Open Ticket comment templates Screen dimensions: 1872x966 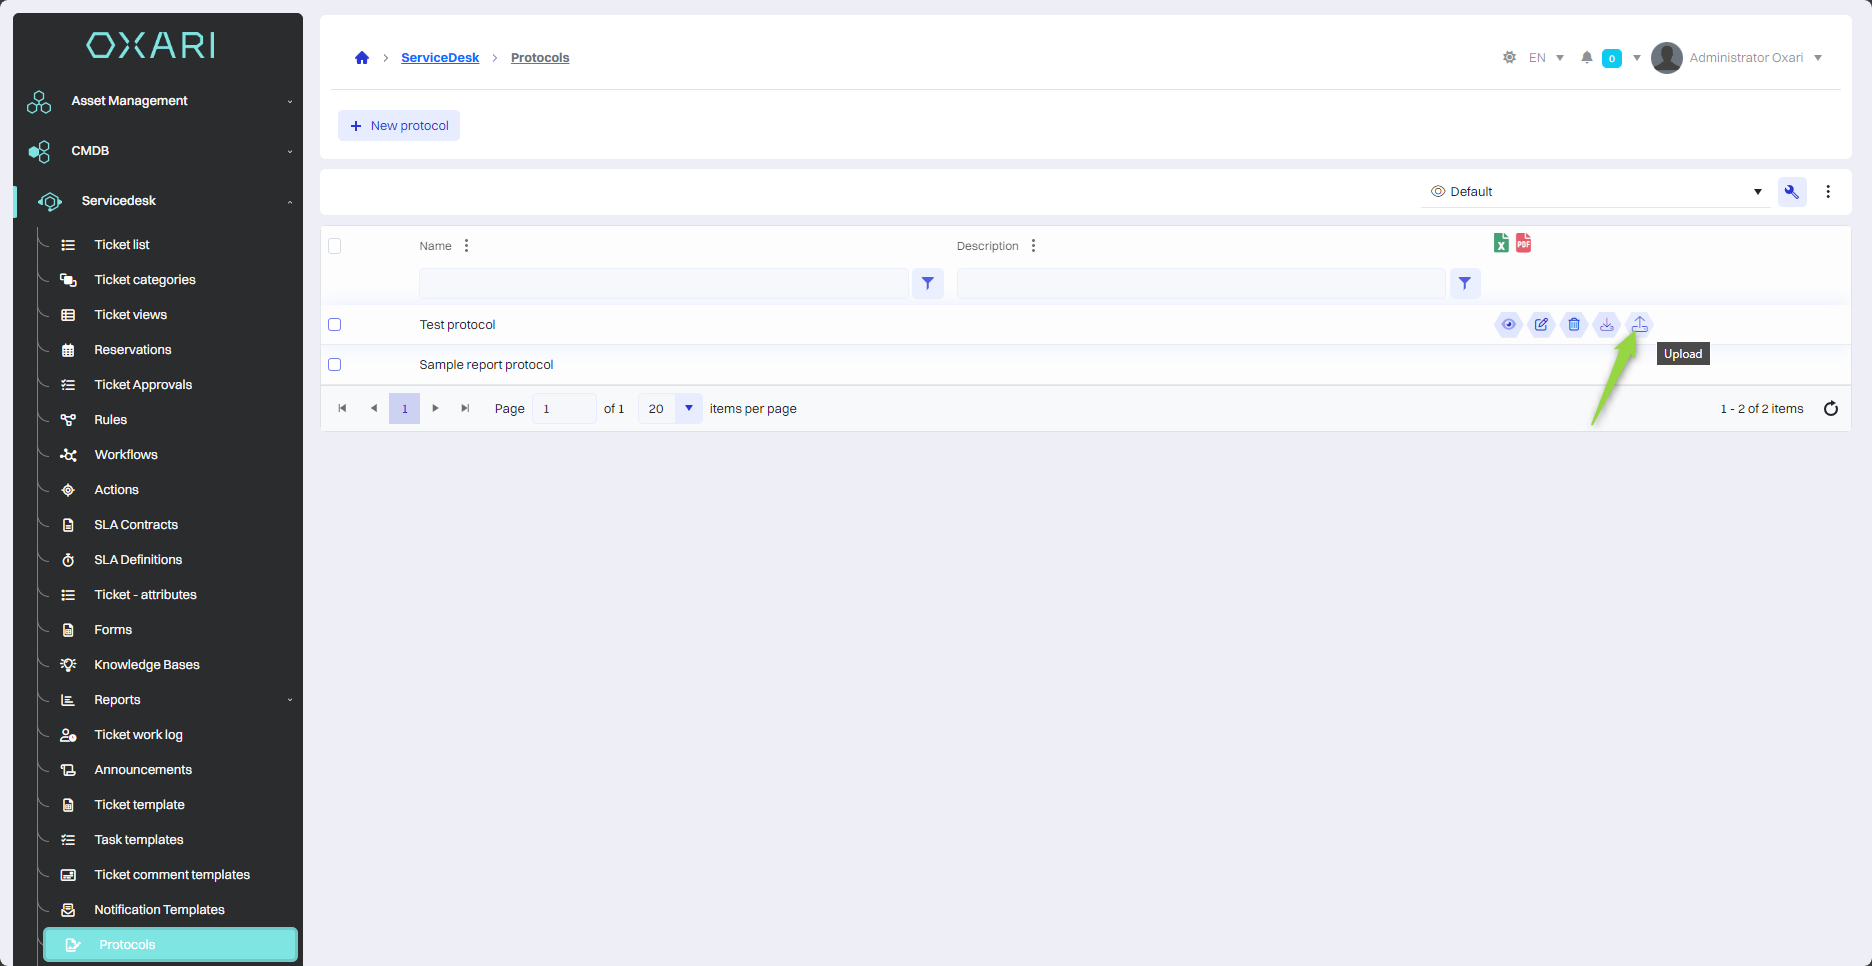pyautogui.click(x=170, y=875)
